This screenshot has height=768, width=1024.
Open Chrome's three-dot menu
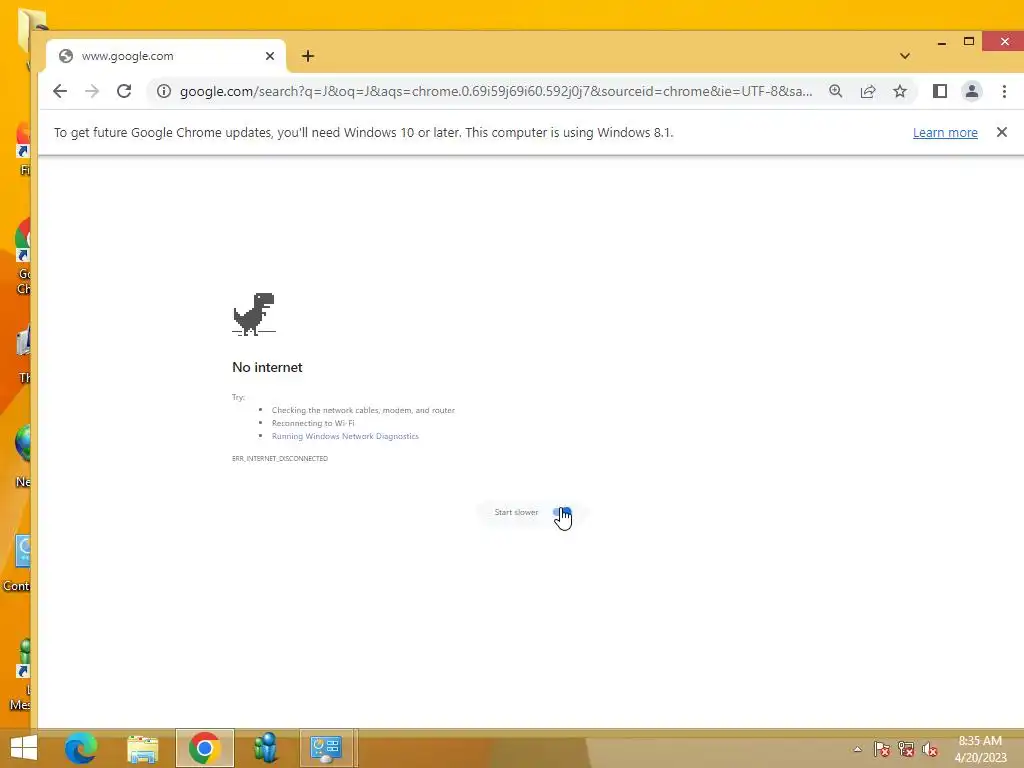click(x=1004, y=91)
